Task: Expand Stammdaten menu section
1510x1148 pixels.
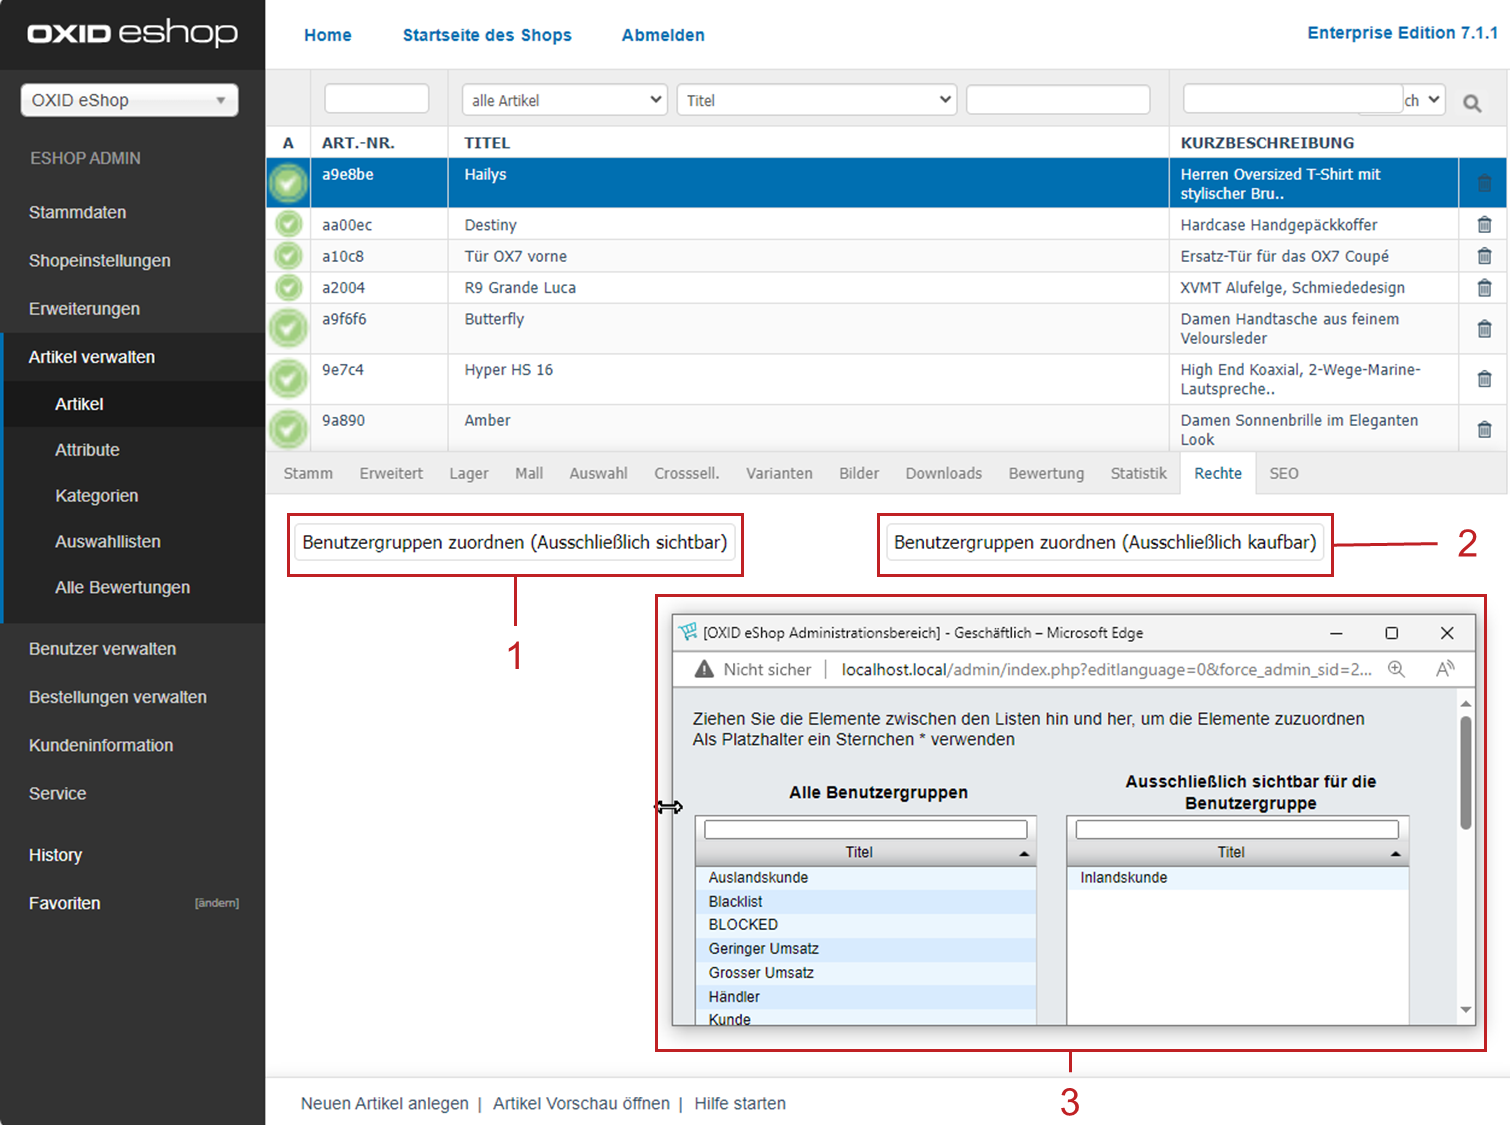Action: point(78,212)
